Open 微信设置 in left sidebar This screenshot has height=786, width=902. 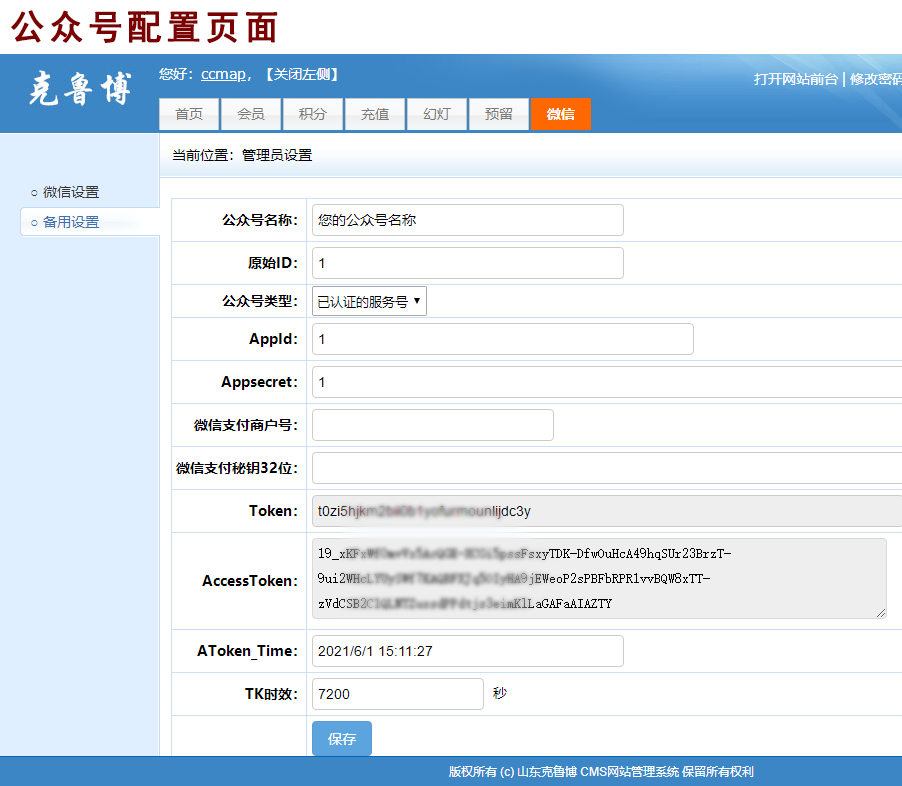pos(71,192)
